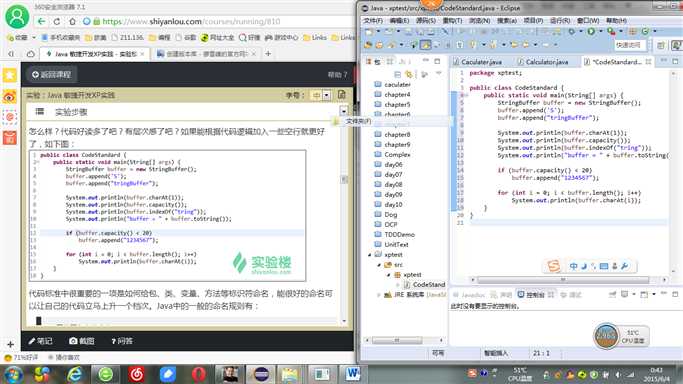Toggle the highlighted Eclipse toolbar button
This screenshot has height=384, width=683.
(426, 44)
